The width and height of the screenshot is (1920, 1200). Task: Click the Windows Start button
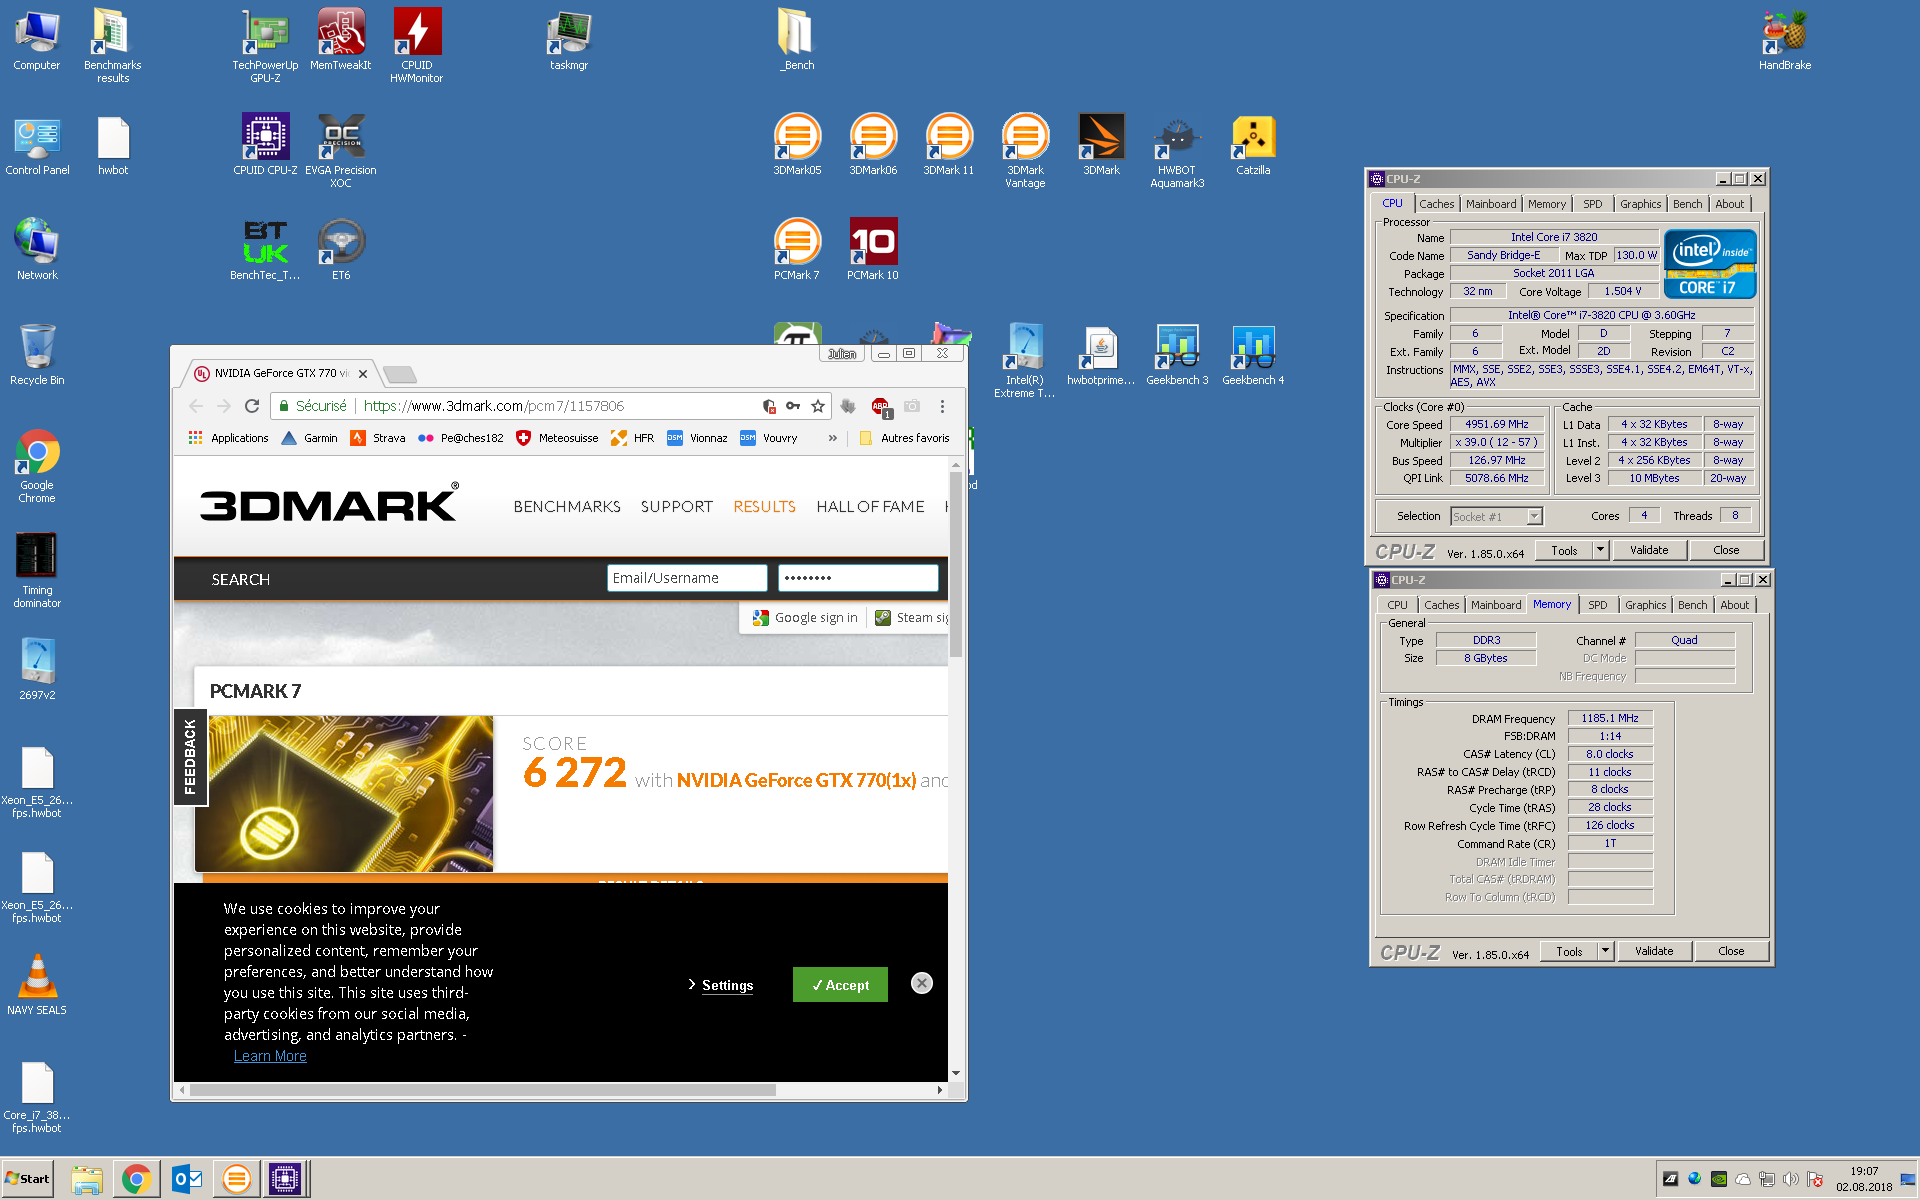pos(27,1179)
